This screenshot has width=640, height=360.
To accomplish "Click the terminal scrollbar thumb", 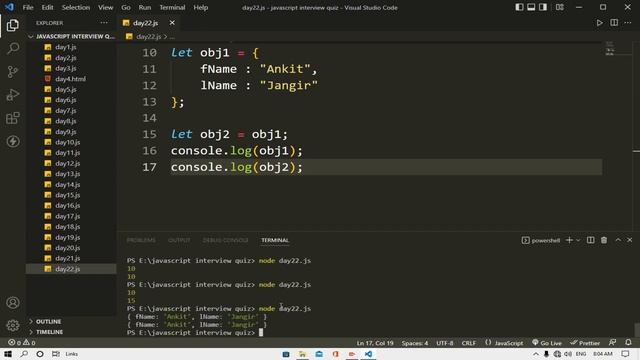I will click(637, 330).
